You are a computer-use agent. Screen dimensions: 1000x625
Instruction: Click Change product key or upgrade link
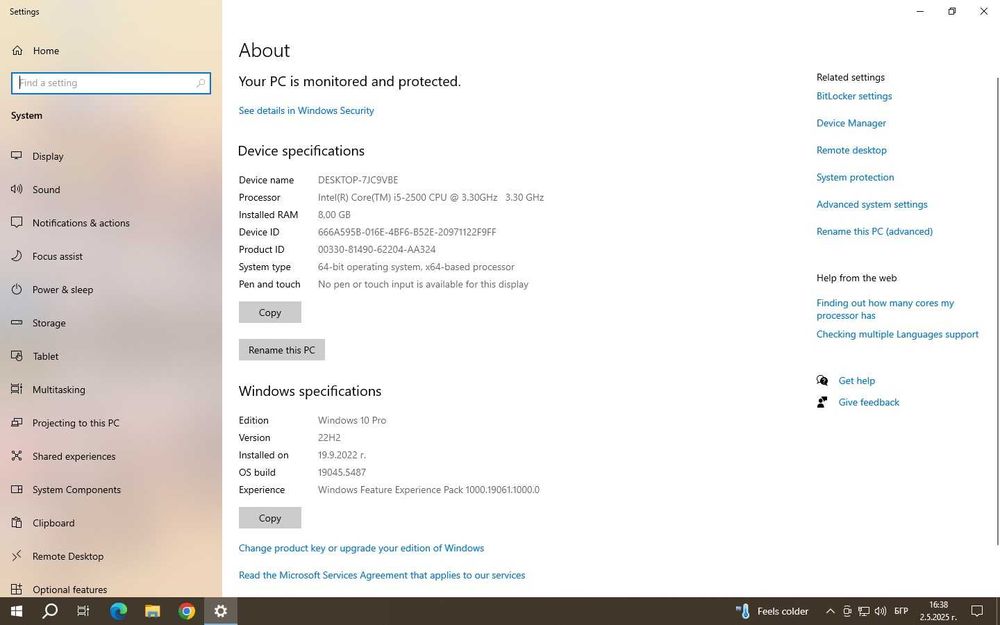pos(361,548)
